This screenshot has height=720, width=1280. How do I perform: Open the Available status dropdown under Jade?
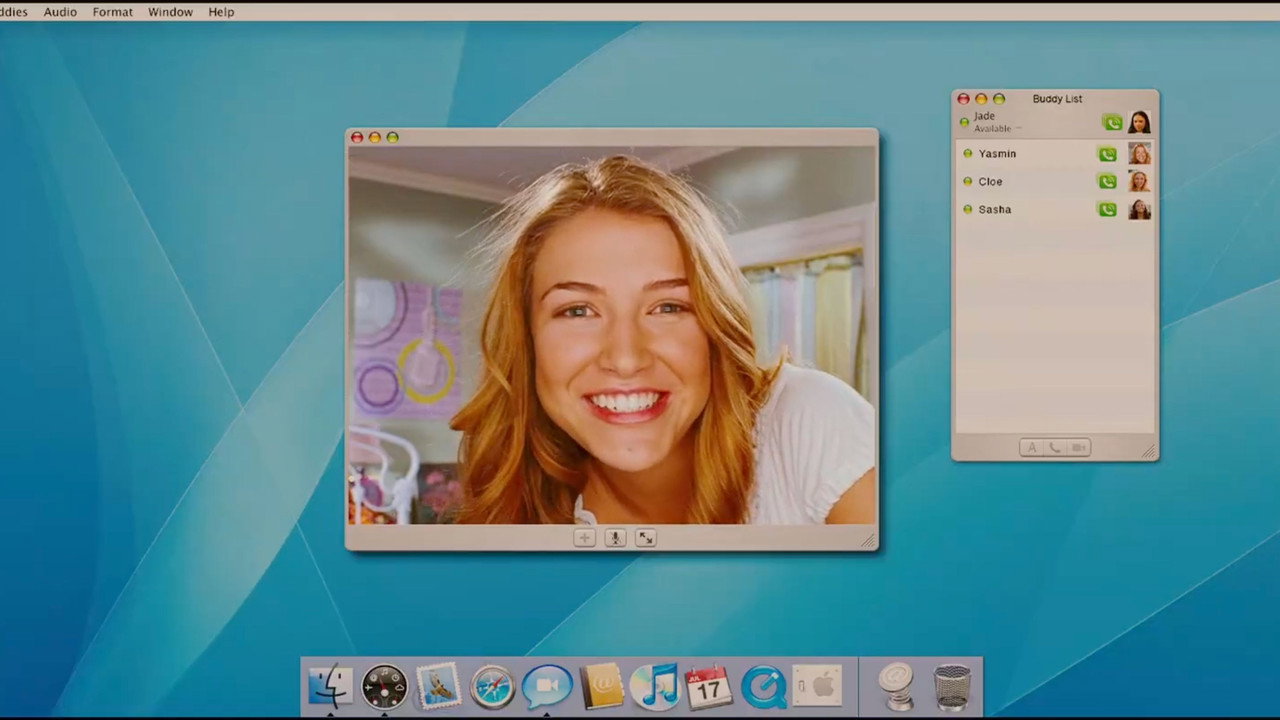click(x=998, y=129)
